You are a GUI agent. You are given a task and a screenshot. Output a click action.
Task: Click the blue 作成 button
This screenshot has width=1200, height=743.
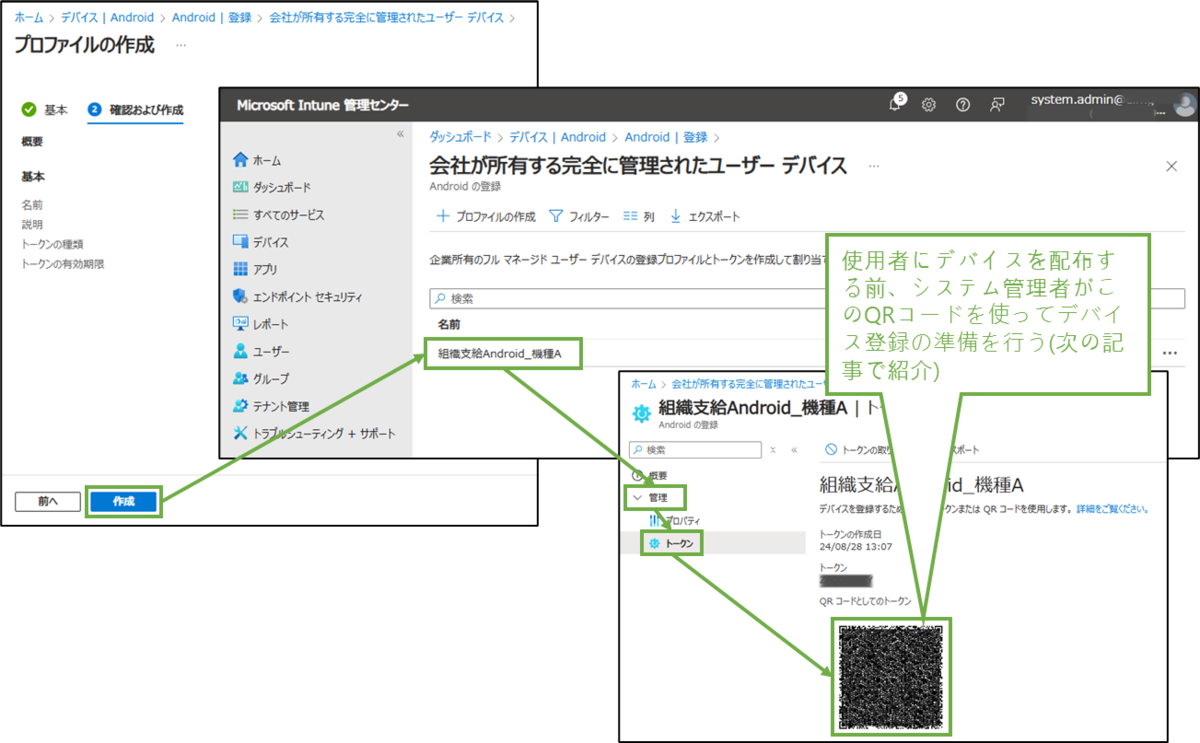point(124,502)
